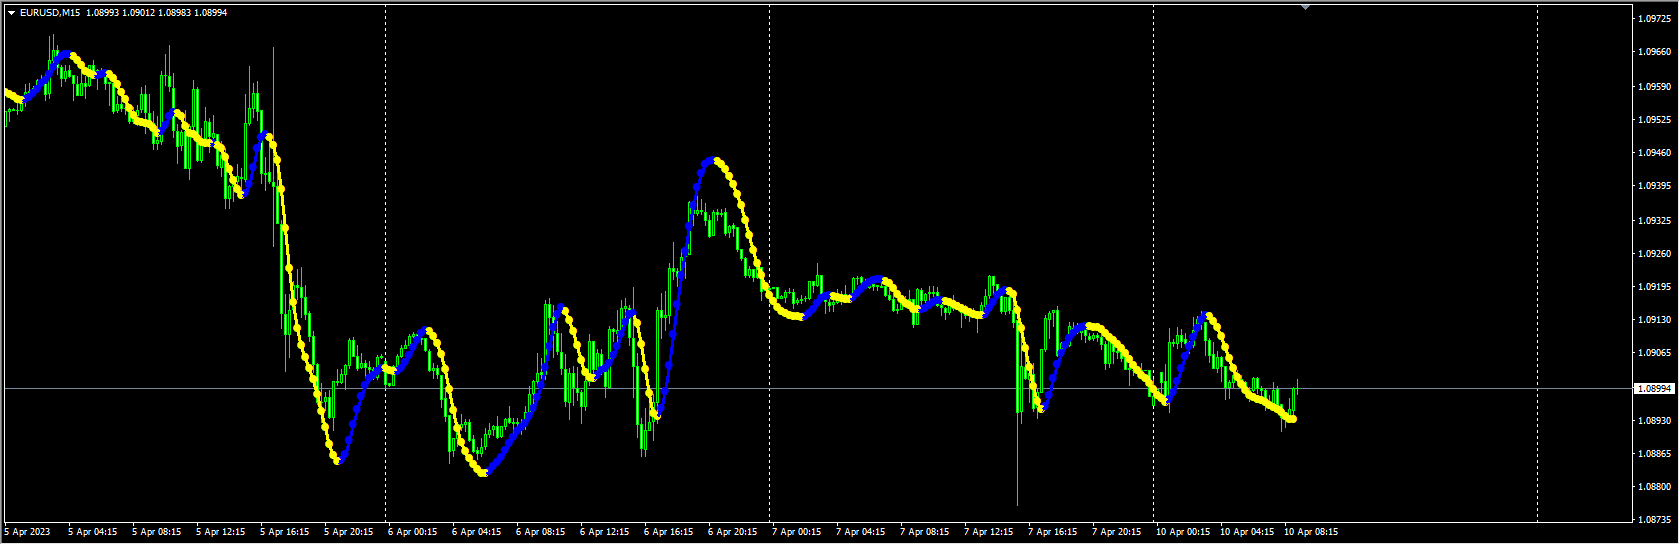Viewport: 1680px width, 545px height.
Task: Click time axis label 7 Apr 04:15
Action: [861, 532]
